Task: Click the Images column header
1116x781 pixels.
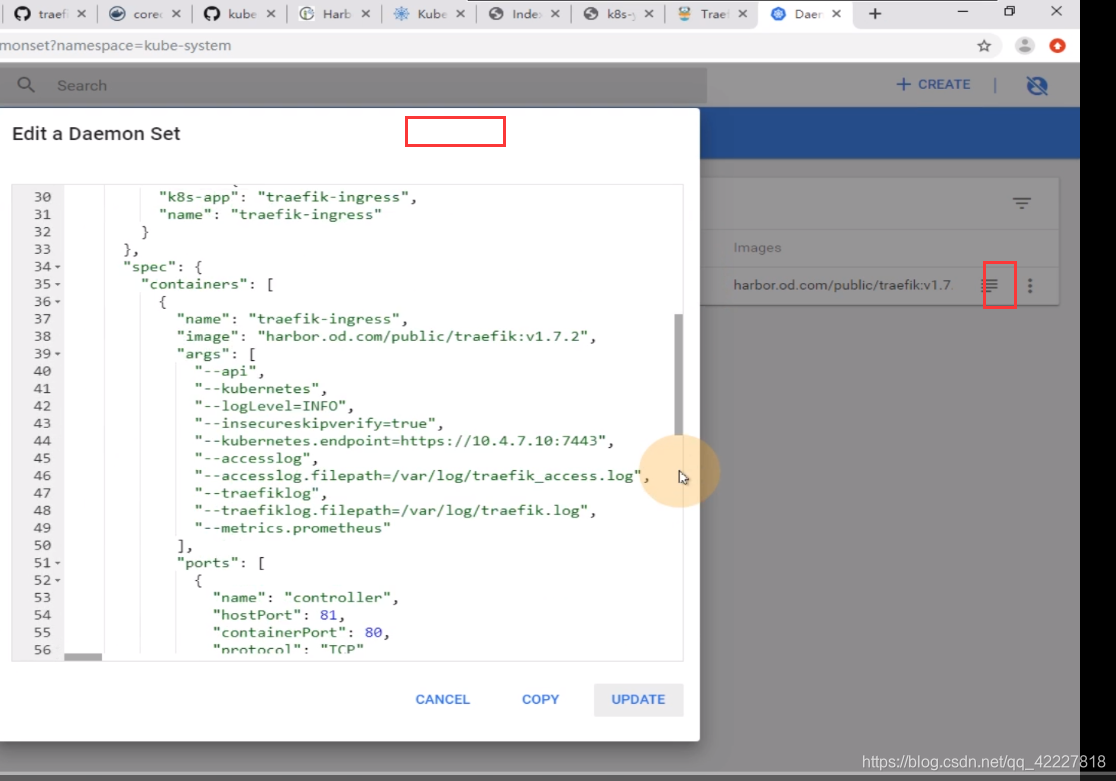Action: (757, 248)
